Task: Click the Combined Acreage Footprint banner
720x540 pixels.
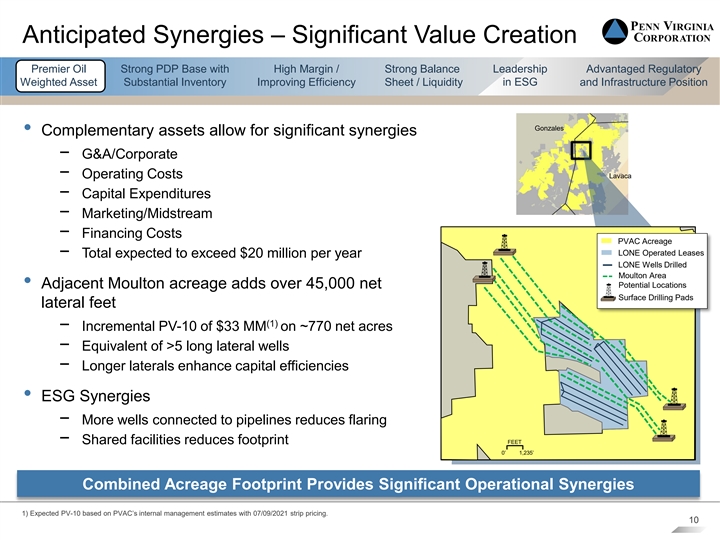Action: [x=358, y=484]
